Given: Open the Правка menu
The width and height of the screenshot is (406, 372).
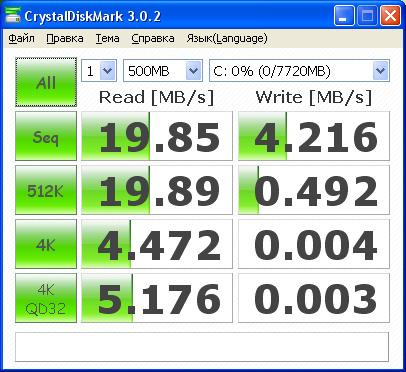Looking at the screenshot, I should point(65,38).
